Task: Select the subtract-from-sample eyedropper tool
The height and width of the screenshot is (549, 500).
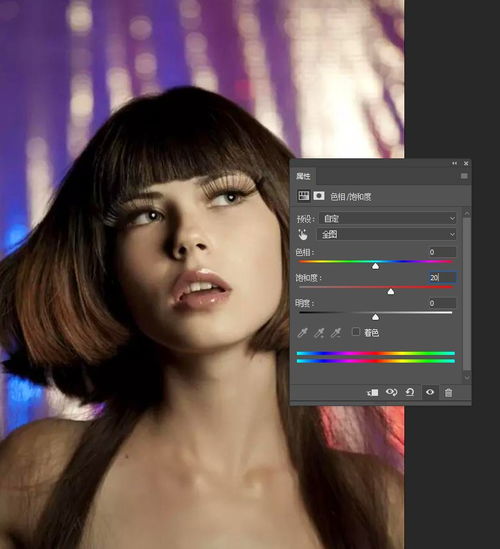Action: 335,333
